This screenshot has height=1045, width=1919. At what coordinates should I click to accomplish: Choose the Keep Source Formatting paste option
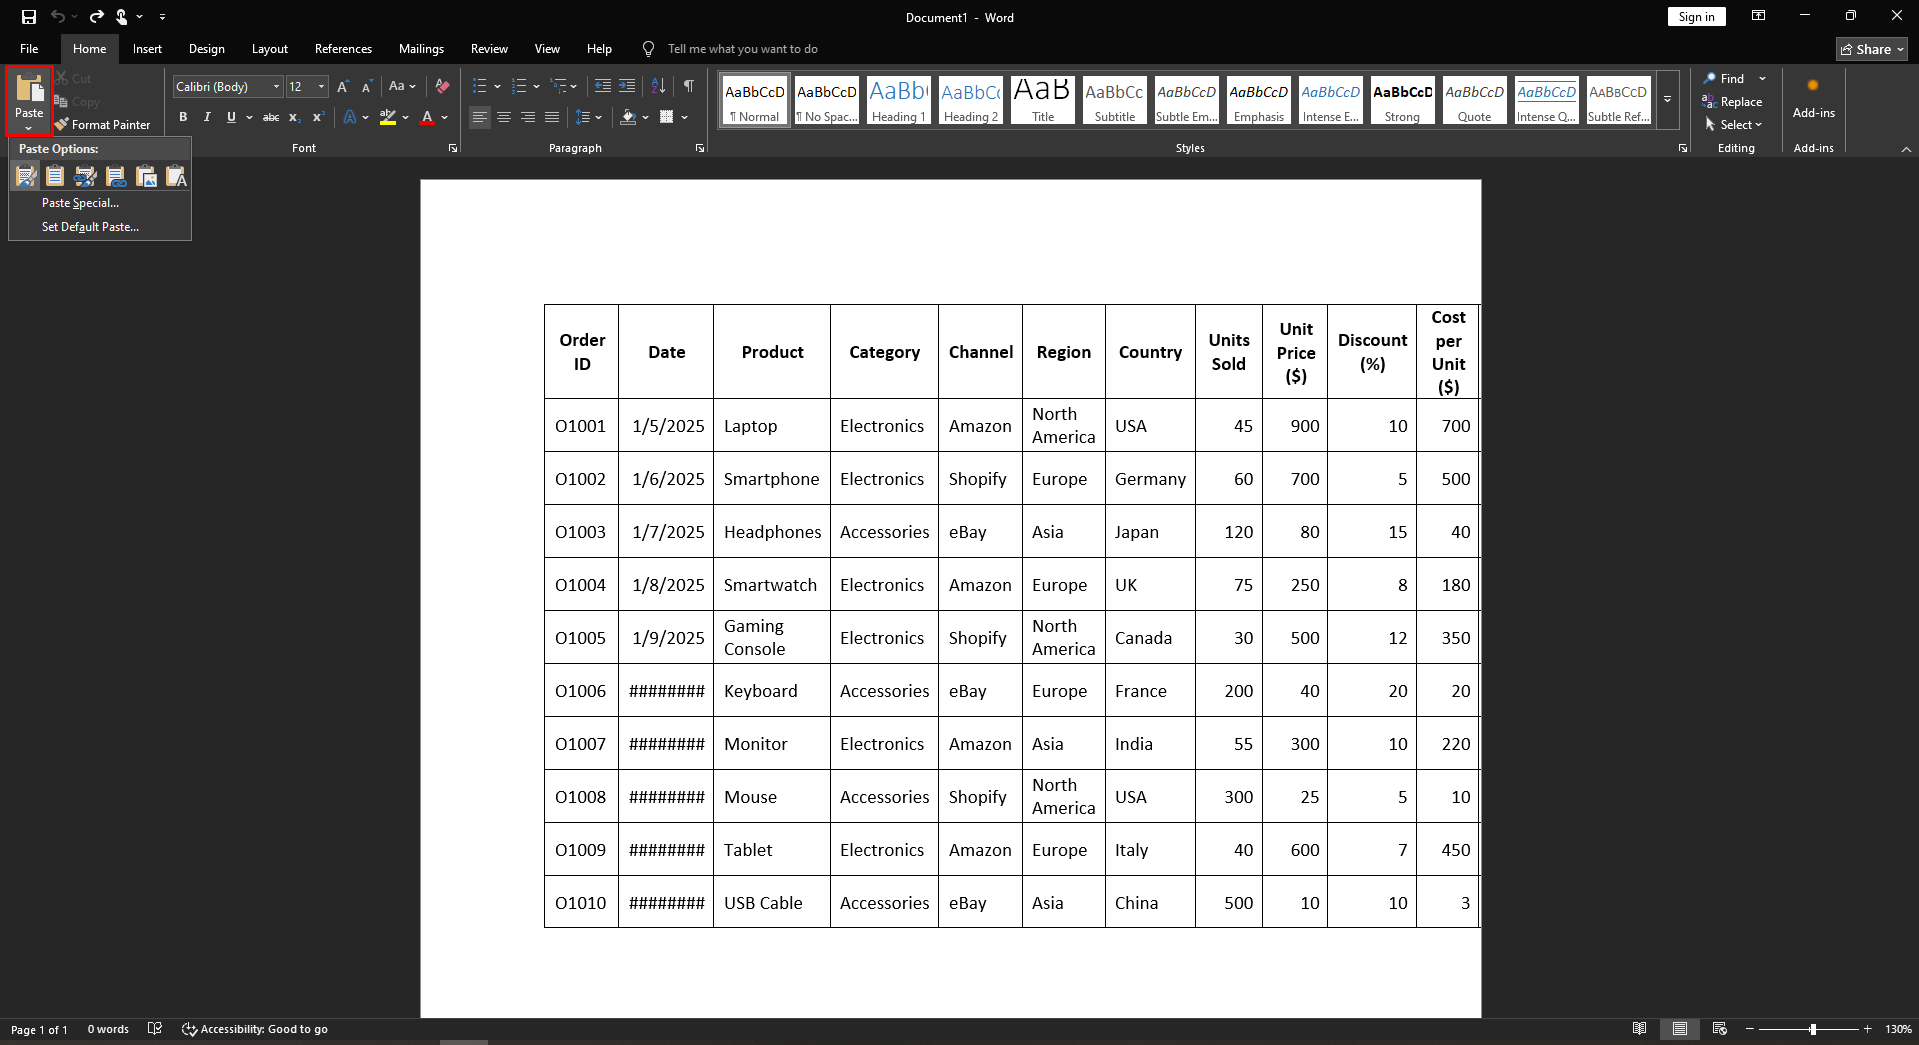26,177
